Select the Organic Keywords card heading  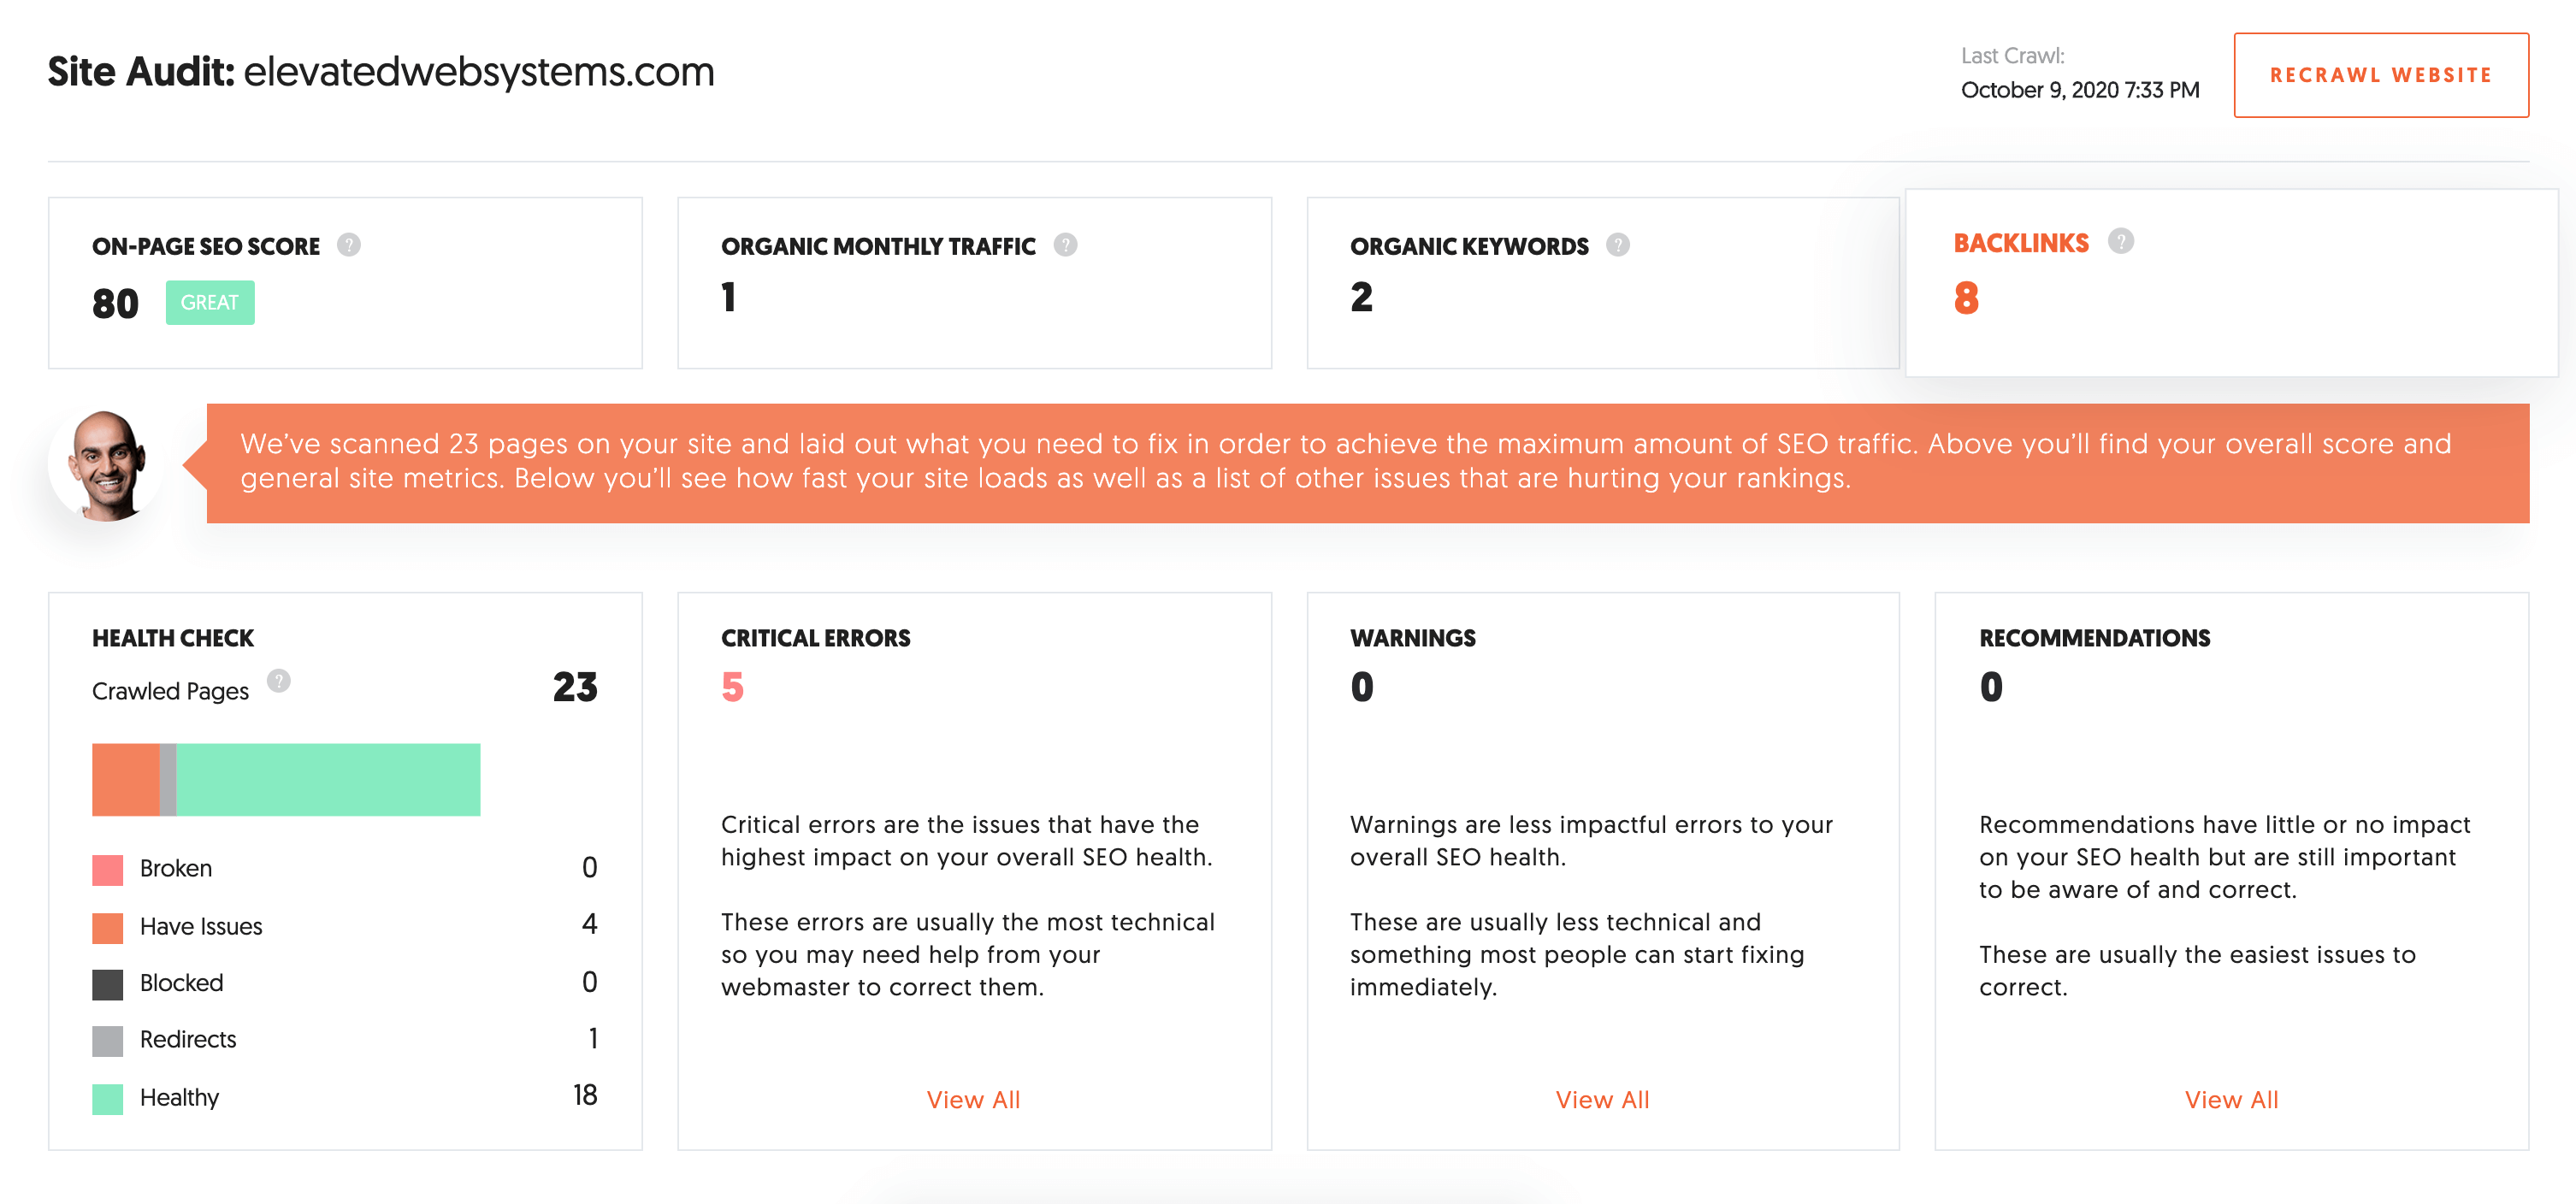click(x=1469, y=246)
